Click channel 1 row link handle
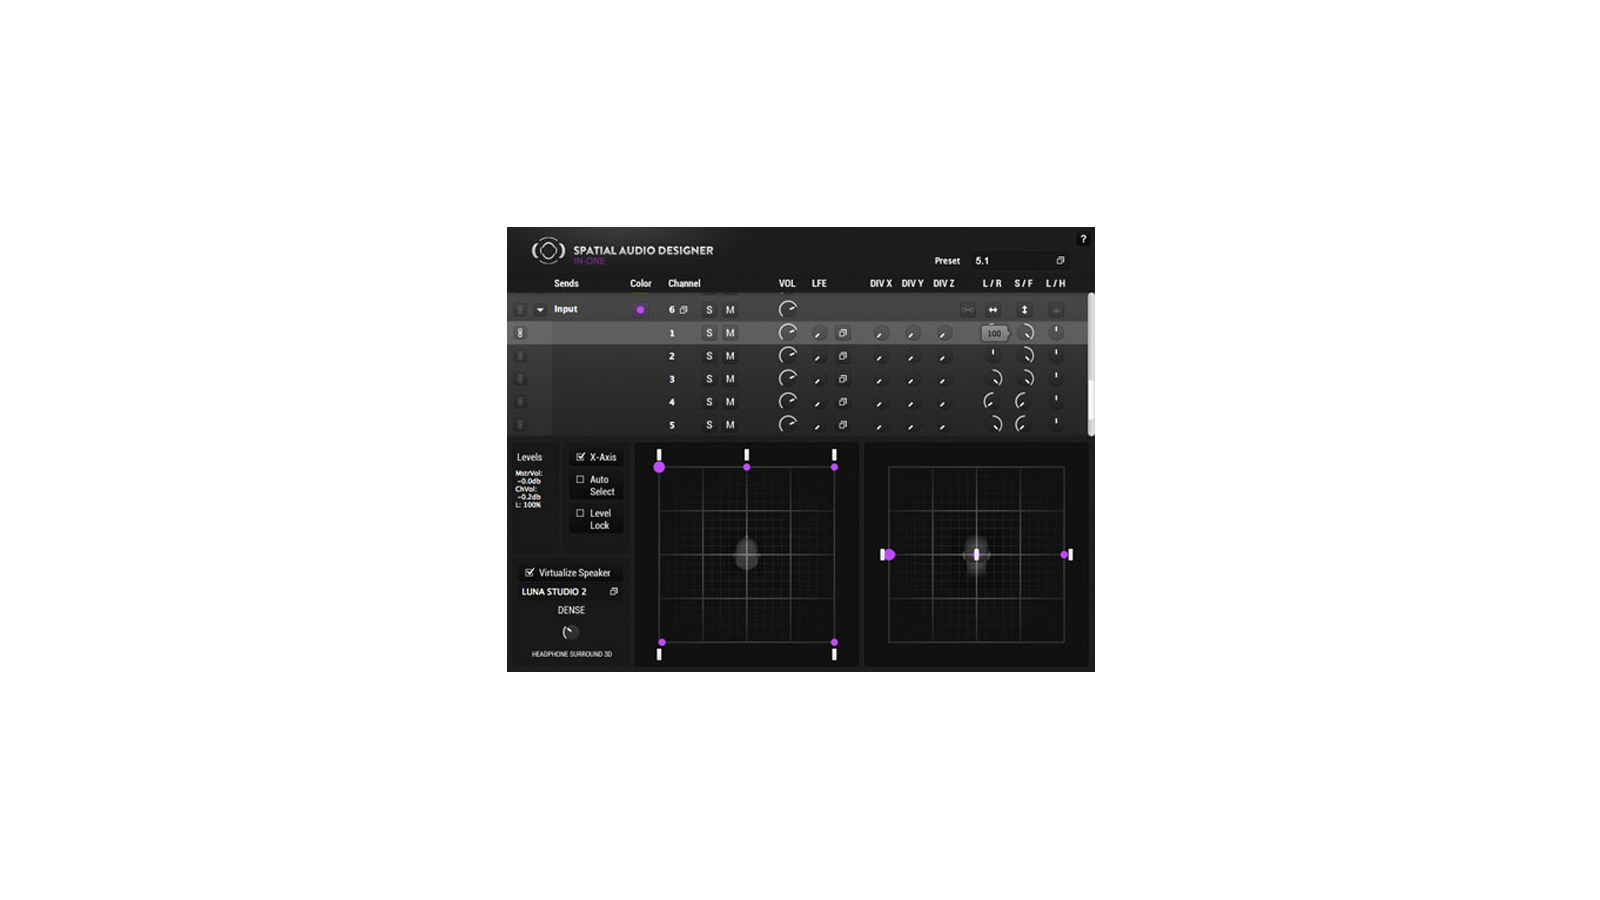Screen dimensions: 1600x900 pyautogui.click(x=520, y=333)
